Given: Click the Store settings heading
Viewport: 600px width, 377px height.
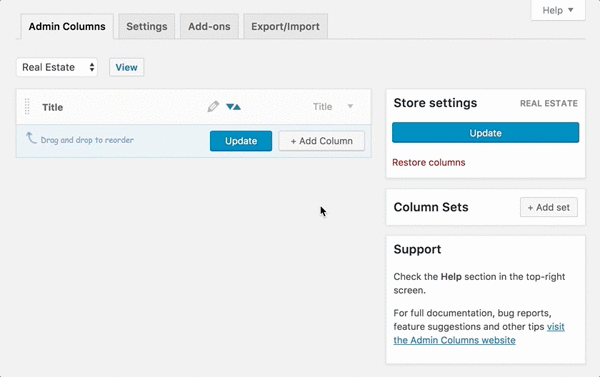Looking at the screenshot, I should [x=435, y=103].
